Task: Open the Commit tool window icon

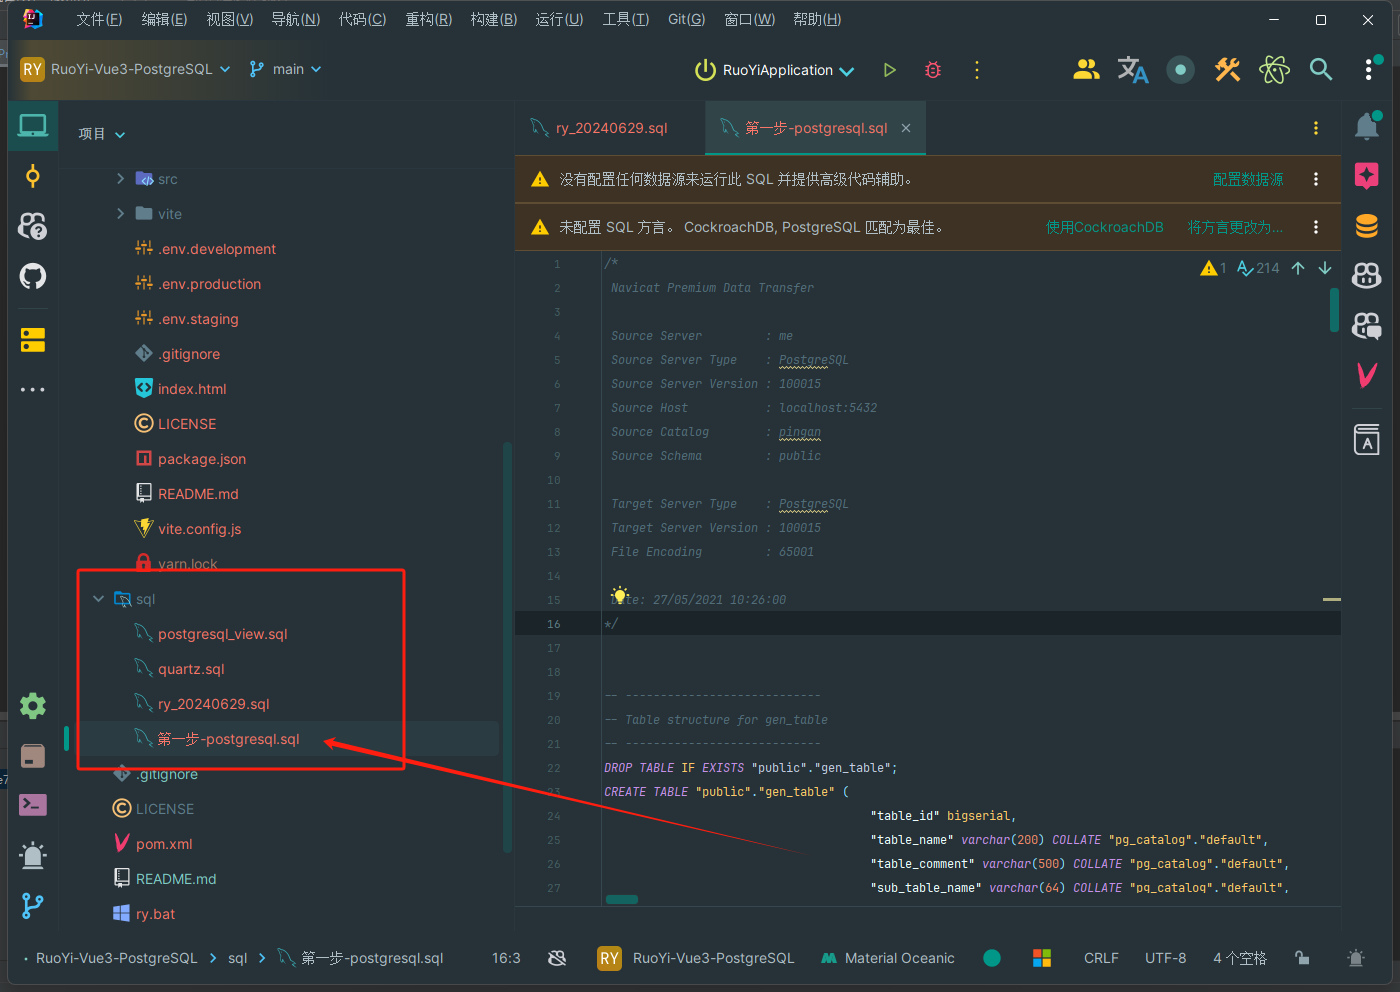Action: pyautogui.click(x=33, y=177)
